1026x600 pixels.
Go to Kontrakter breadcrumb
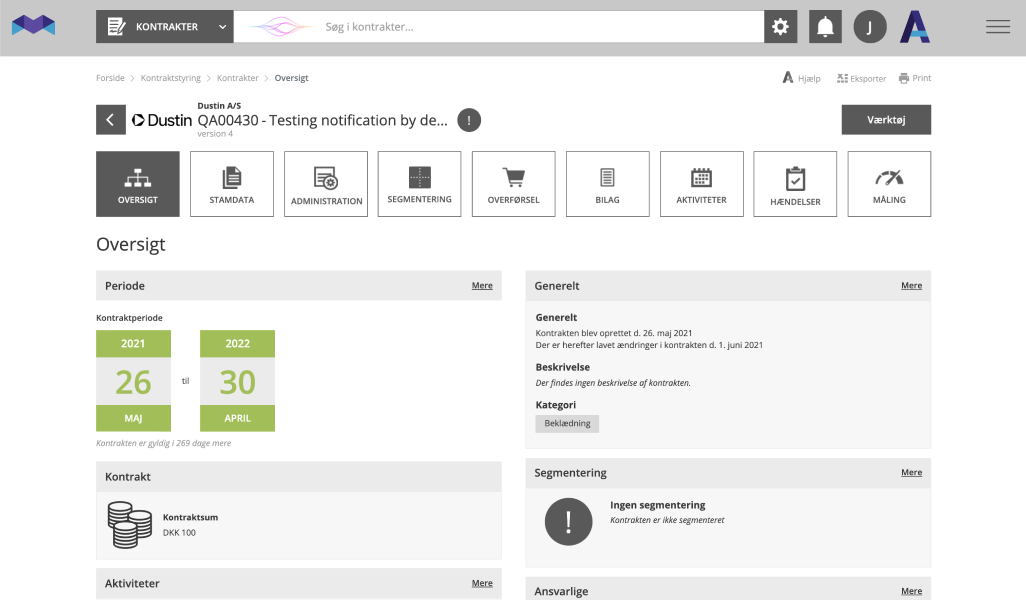pyautogui.click(x=238, y=78)
